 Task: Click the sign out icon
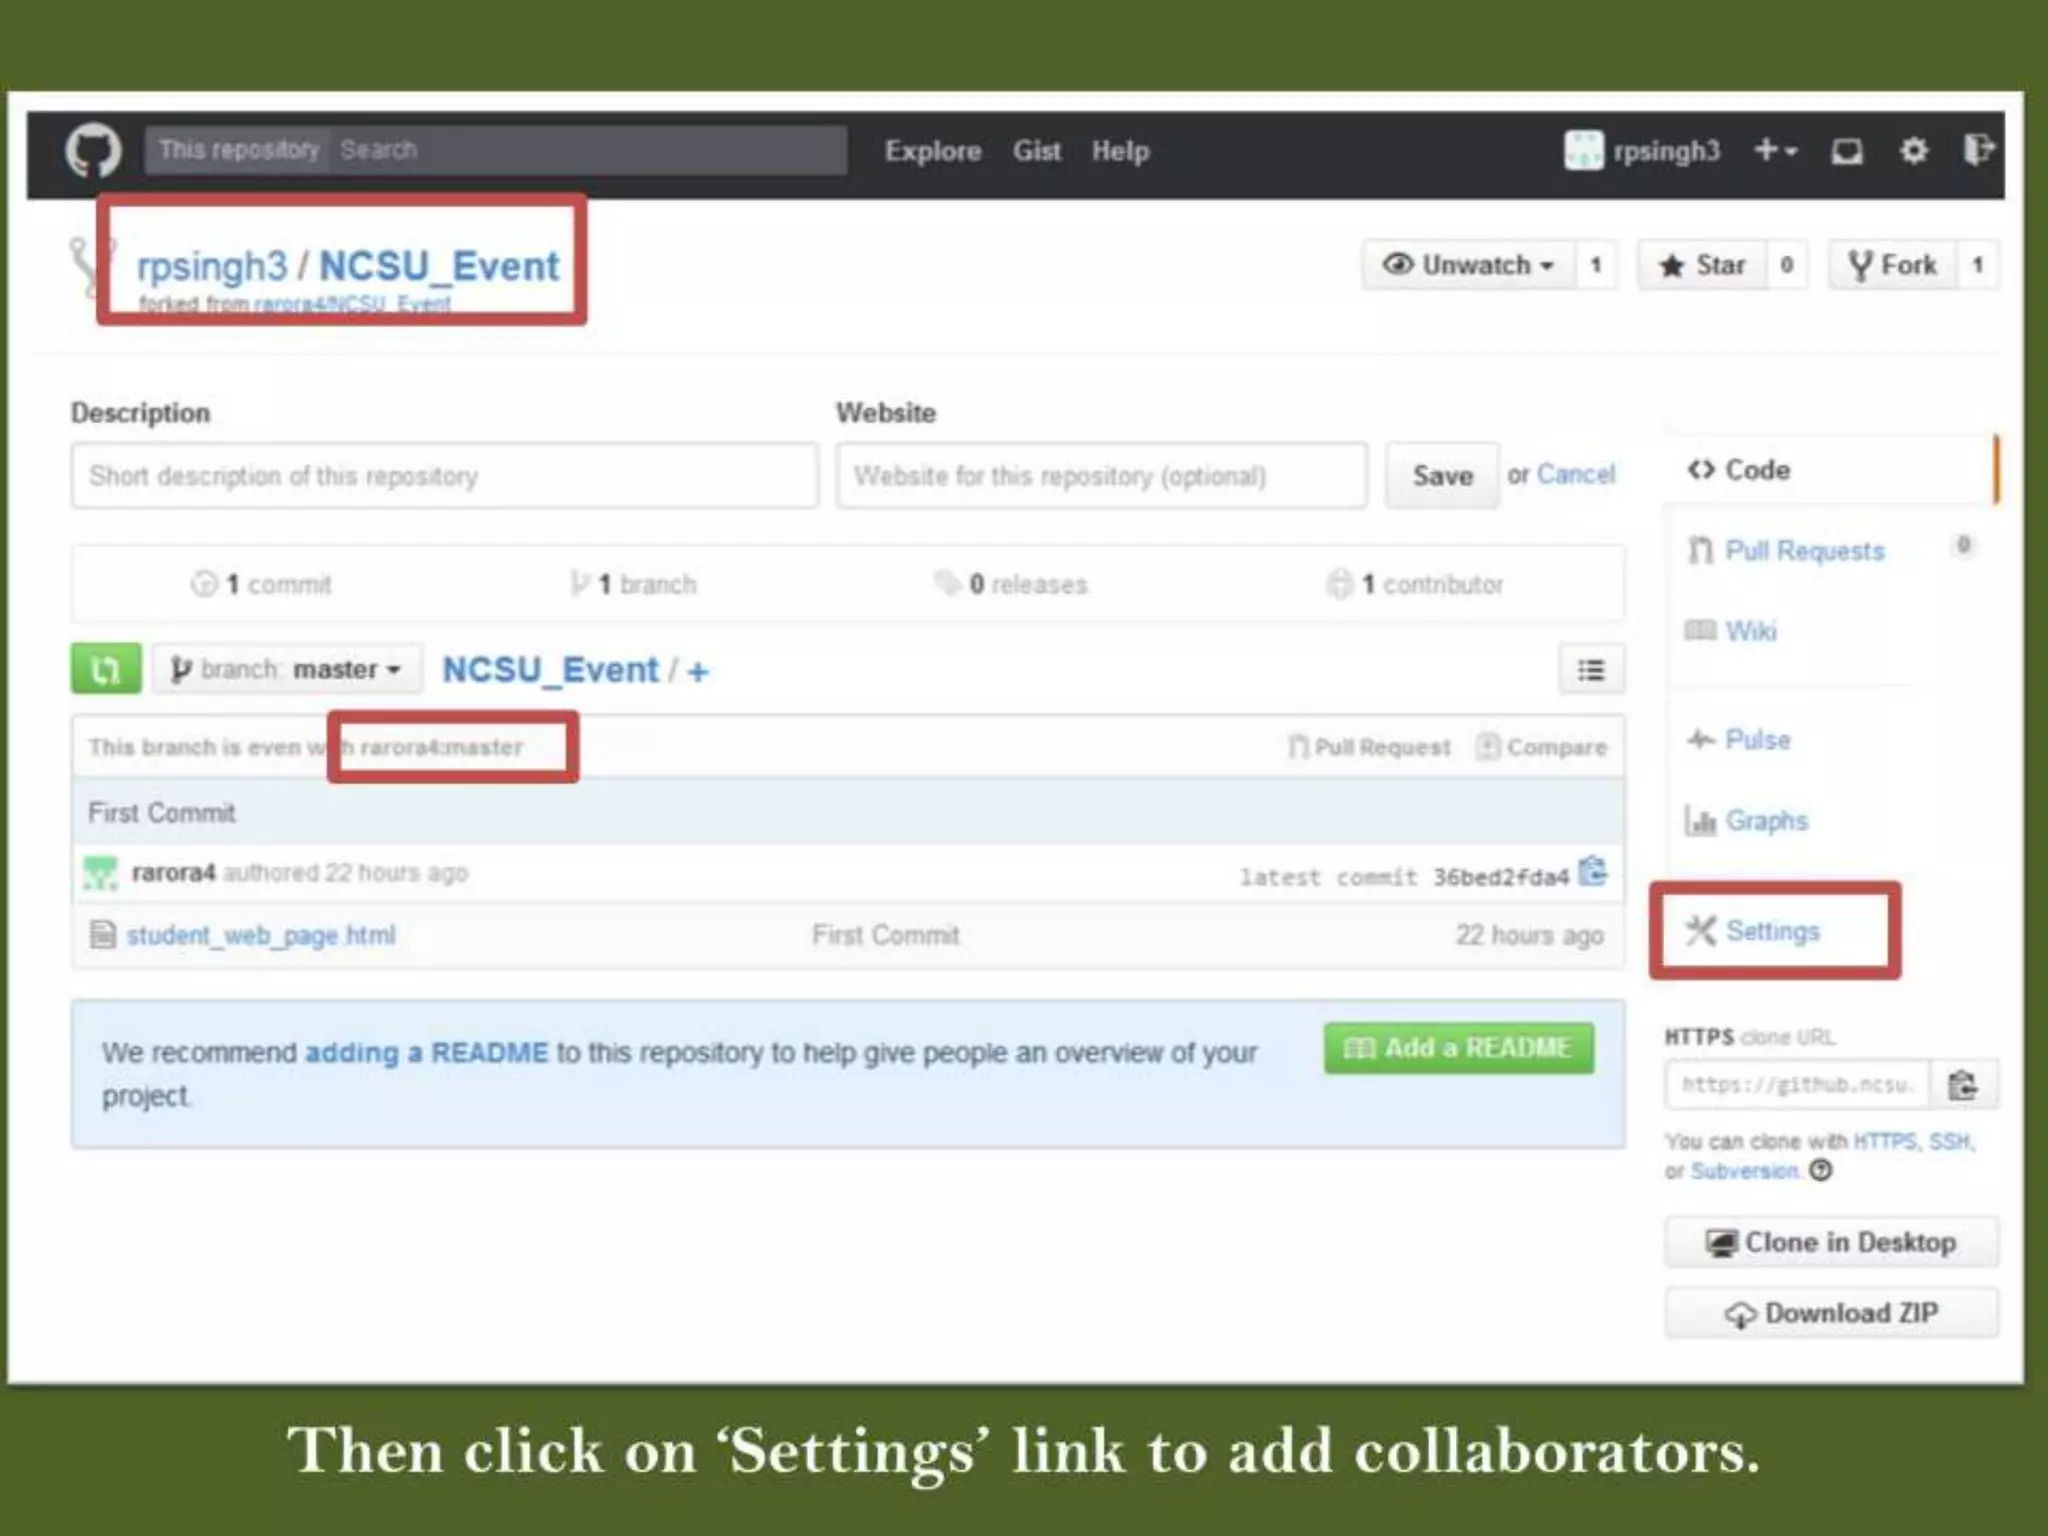point(1977,151)
